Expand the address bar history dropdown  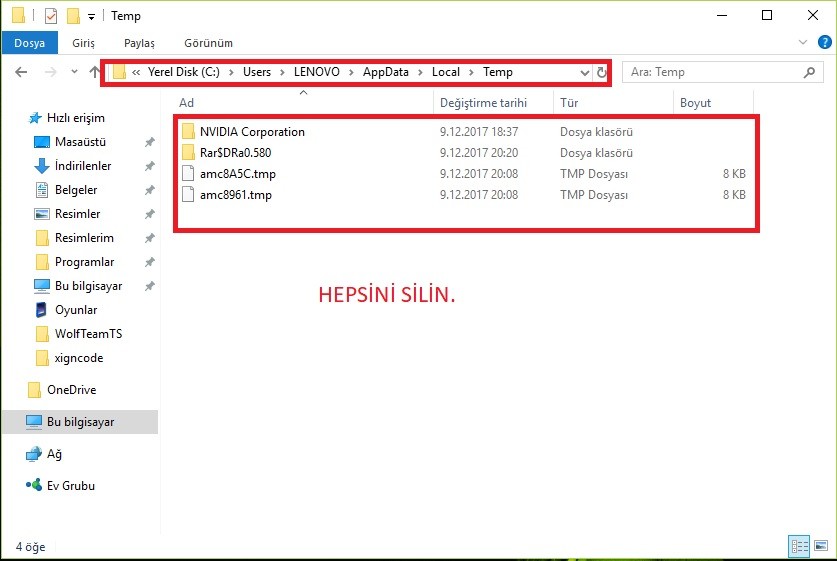tap(585, 73)
